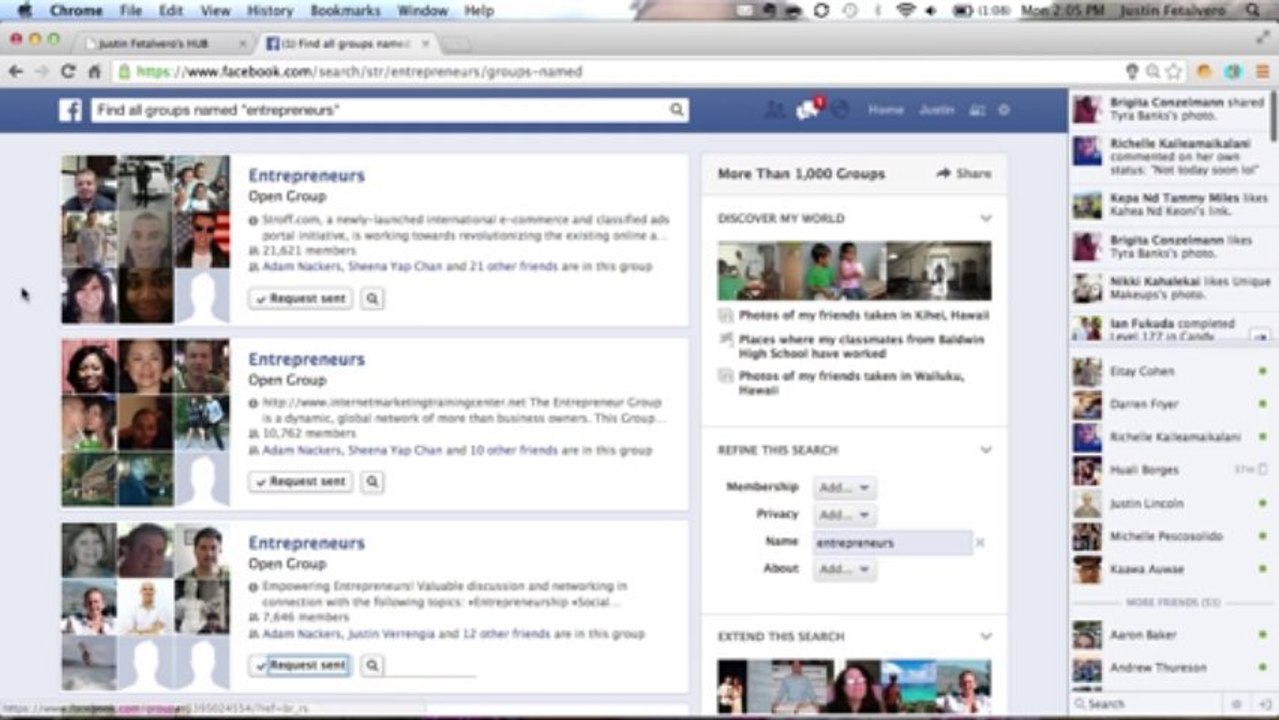Collapse the Refine This Search section
This screenshot has height=720, width=1279.
[986, 450]
